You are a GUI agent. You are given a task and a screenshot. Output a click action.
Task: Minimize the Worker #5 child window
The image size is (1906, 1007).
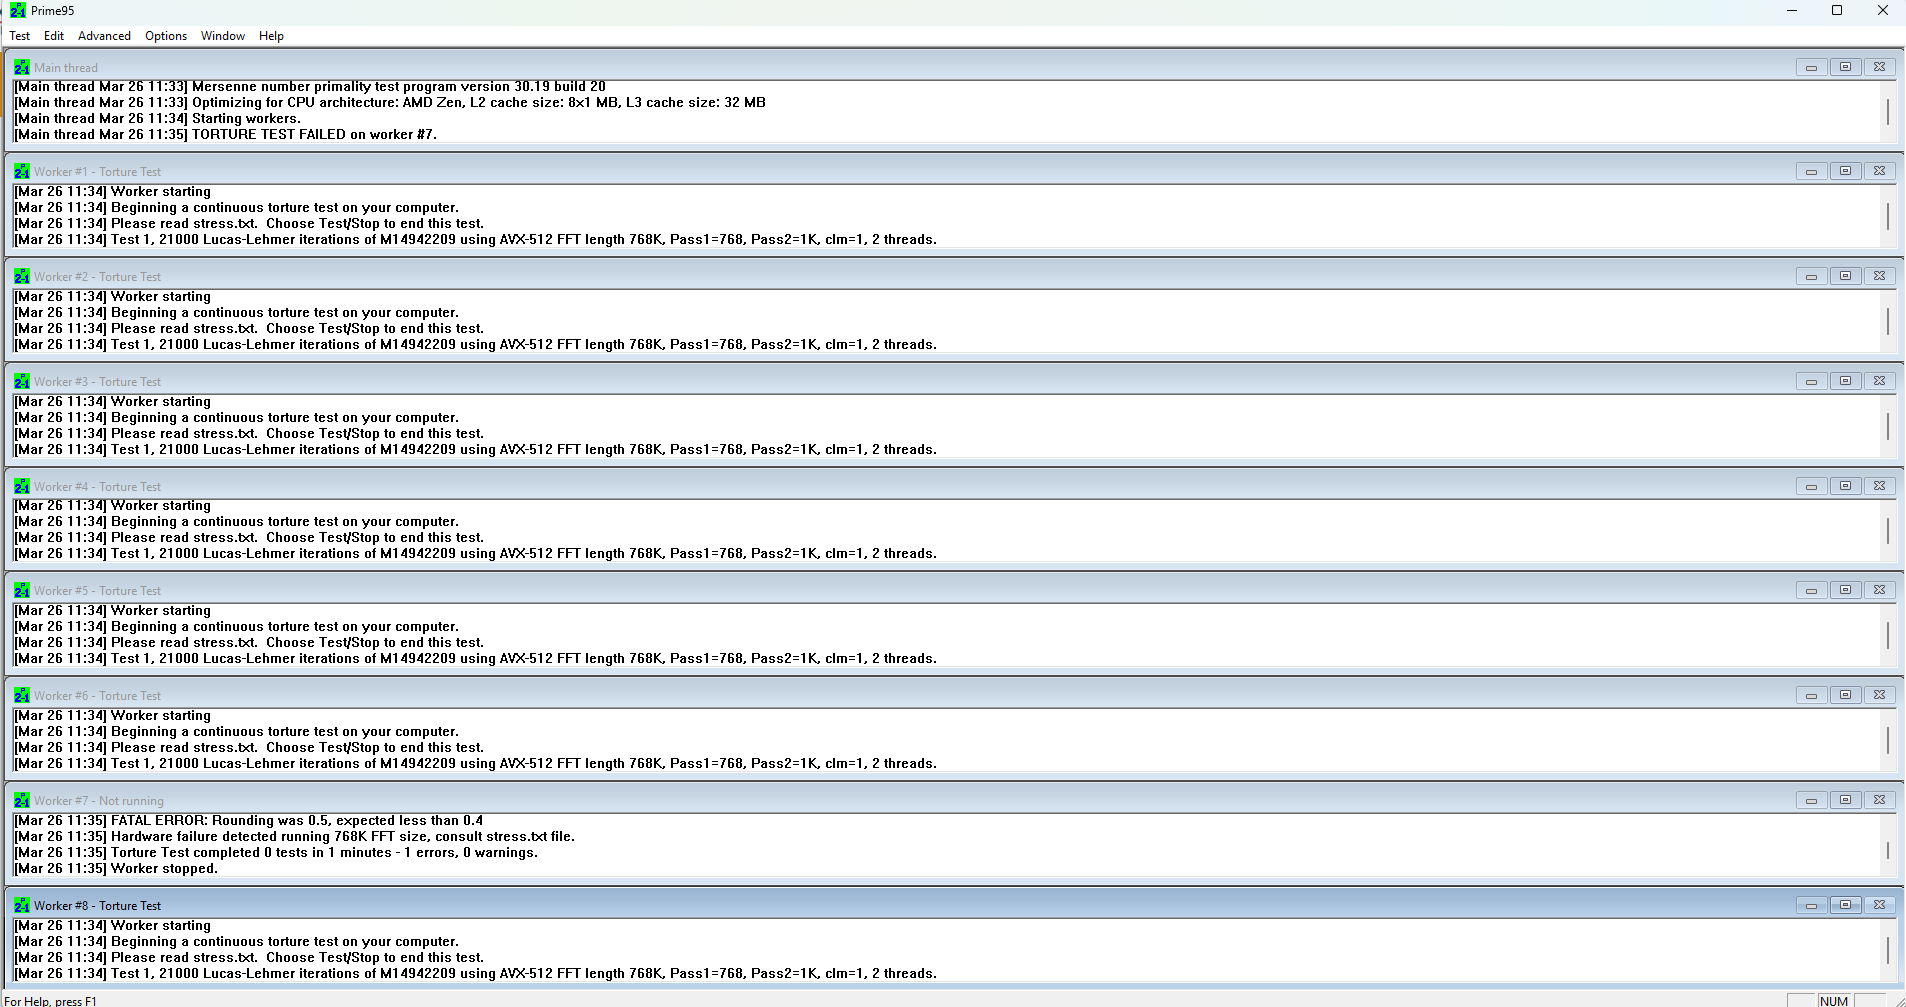tap(1811, 590)
